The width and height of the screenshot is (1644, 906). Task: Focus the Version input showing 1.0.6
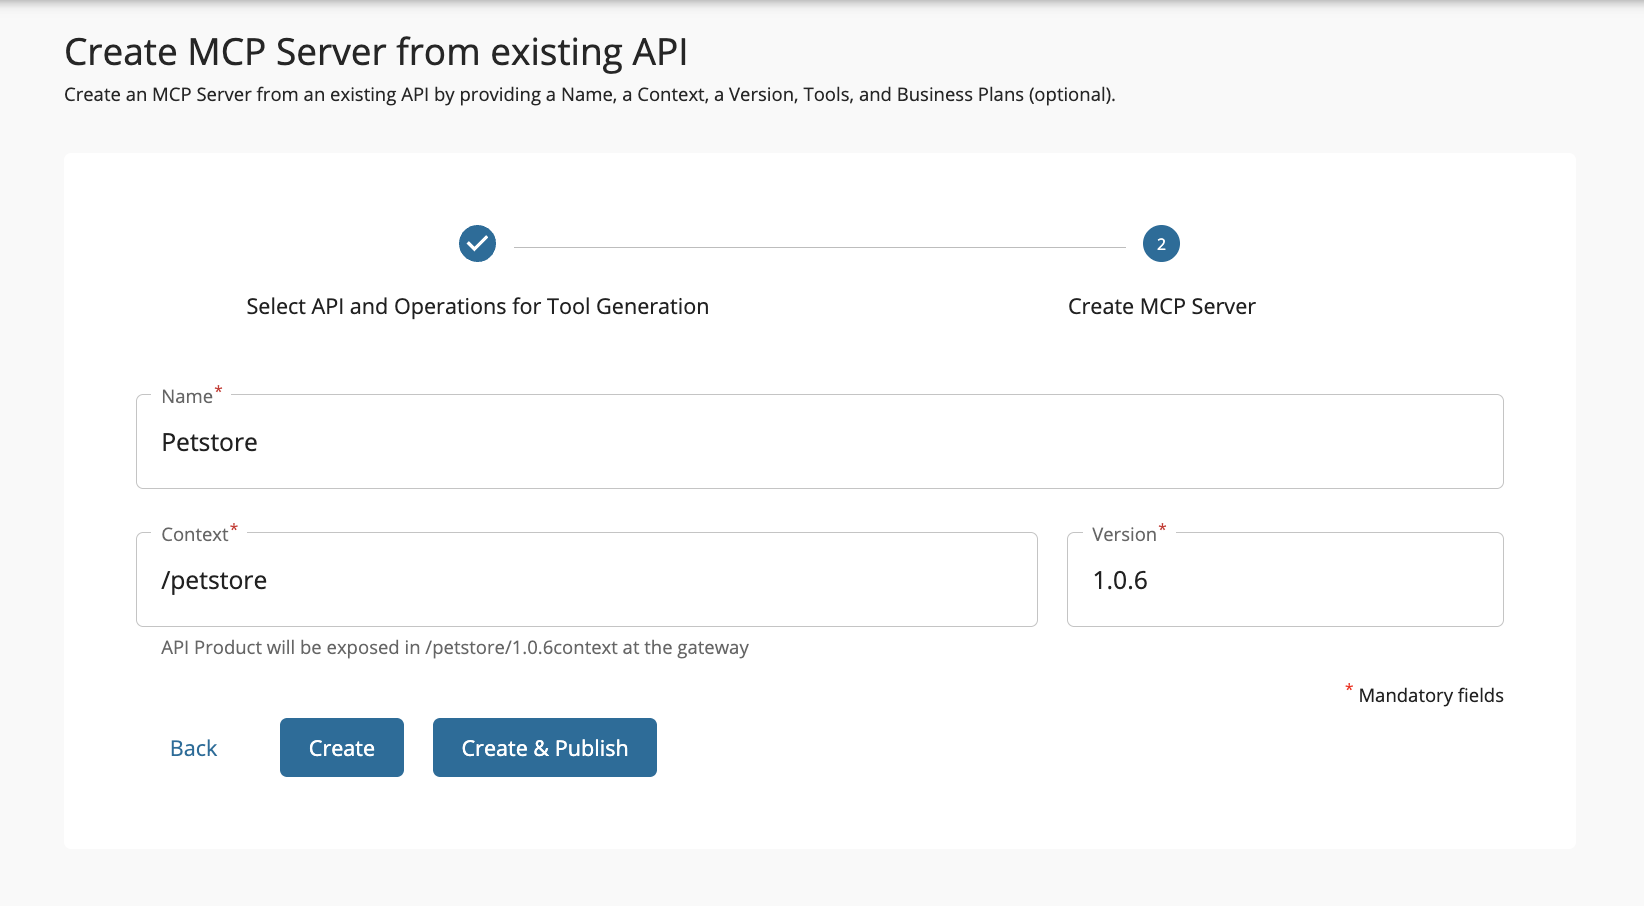tap(1285, 580)
